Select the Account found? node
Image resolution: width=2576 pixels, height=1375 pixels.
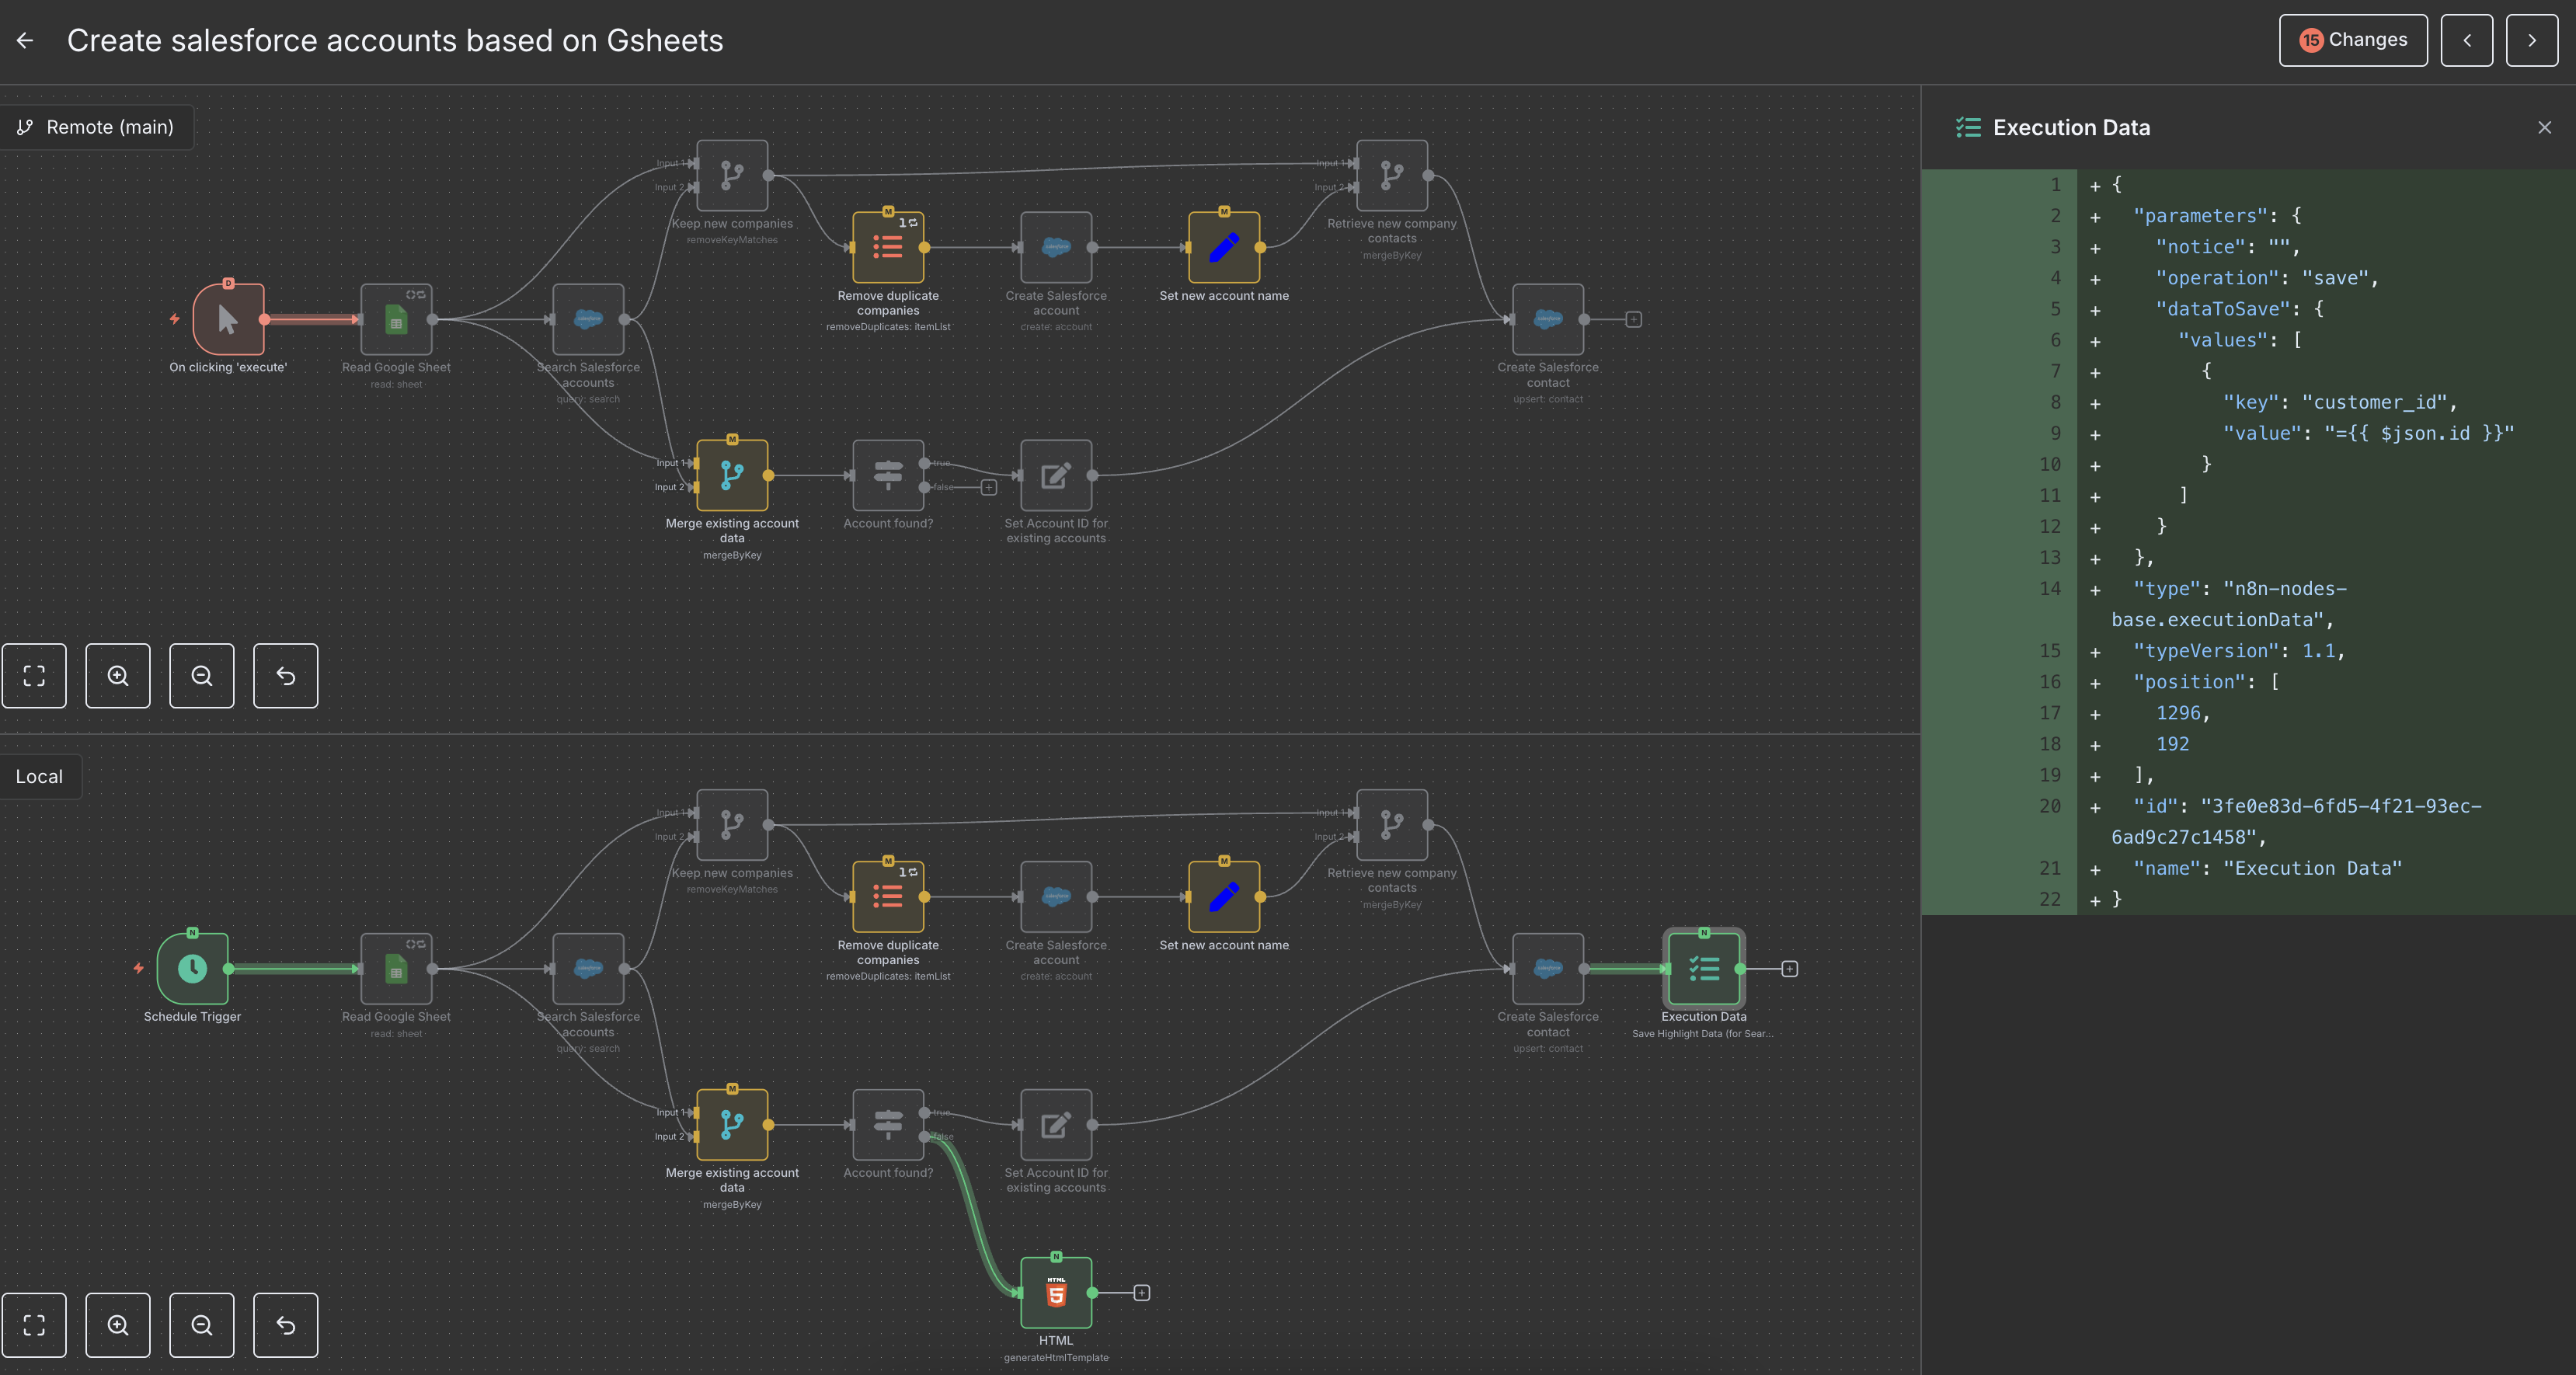click(888, 1125)
